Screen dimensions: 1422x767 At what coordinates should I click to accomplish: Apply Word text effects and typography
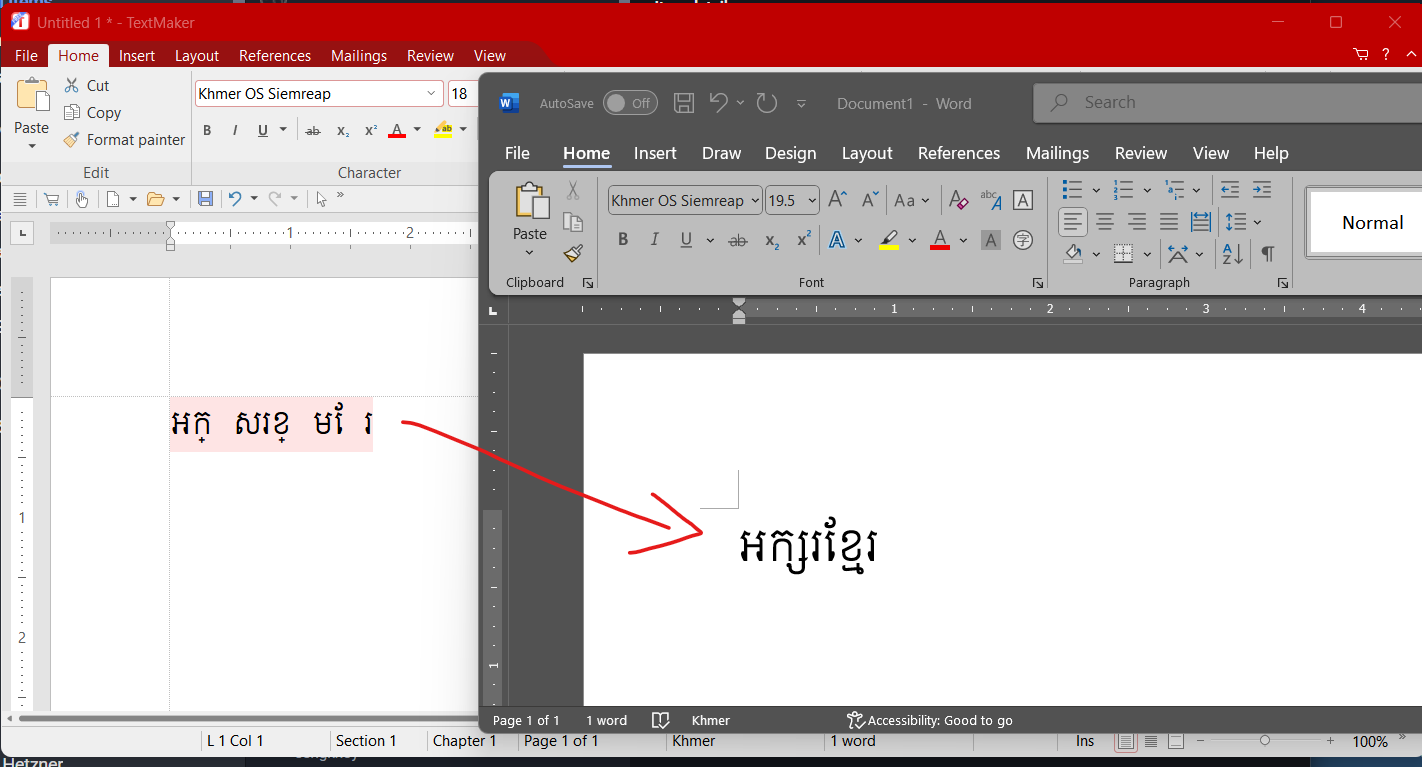[x=836, y=240]
